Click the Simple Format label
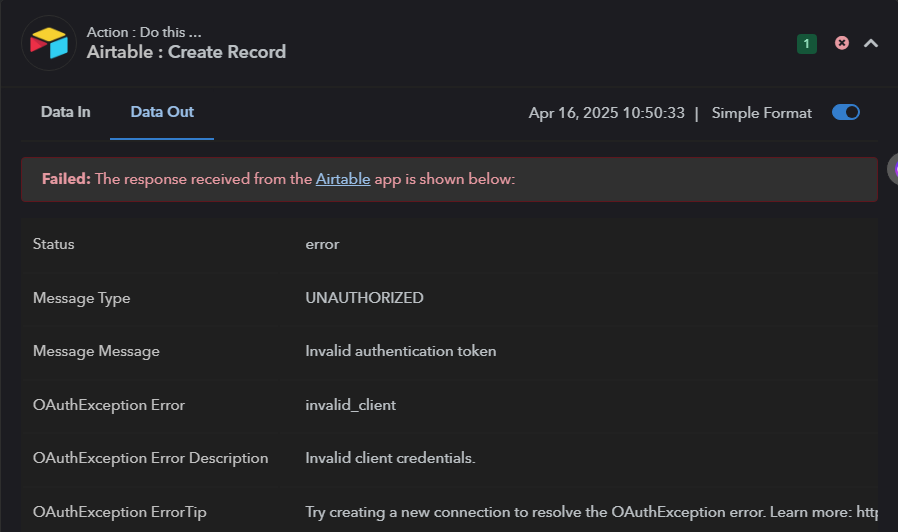898x532 pixels. pyautogui.click(x=761, y=113)
